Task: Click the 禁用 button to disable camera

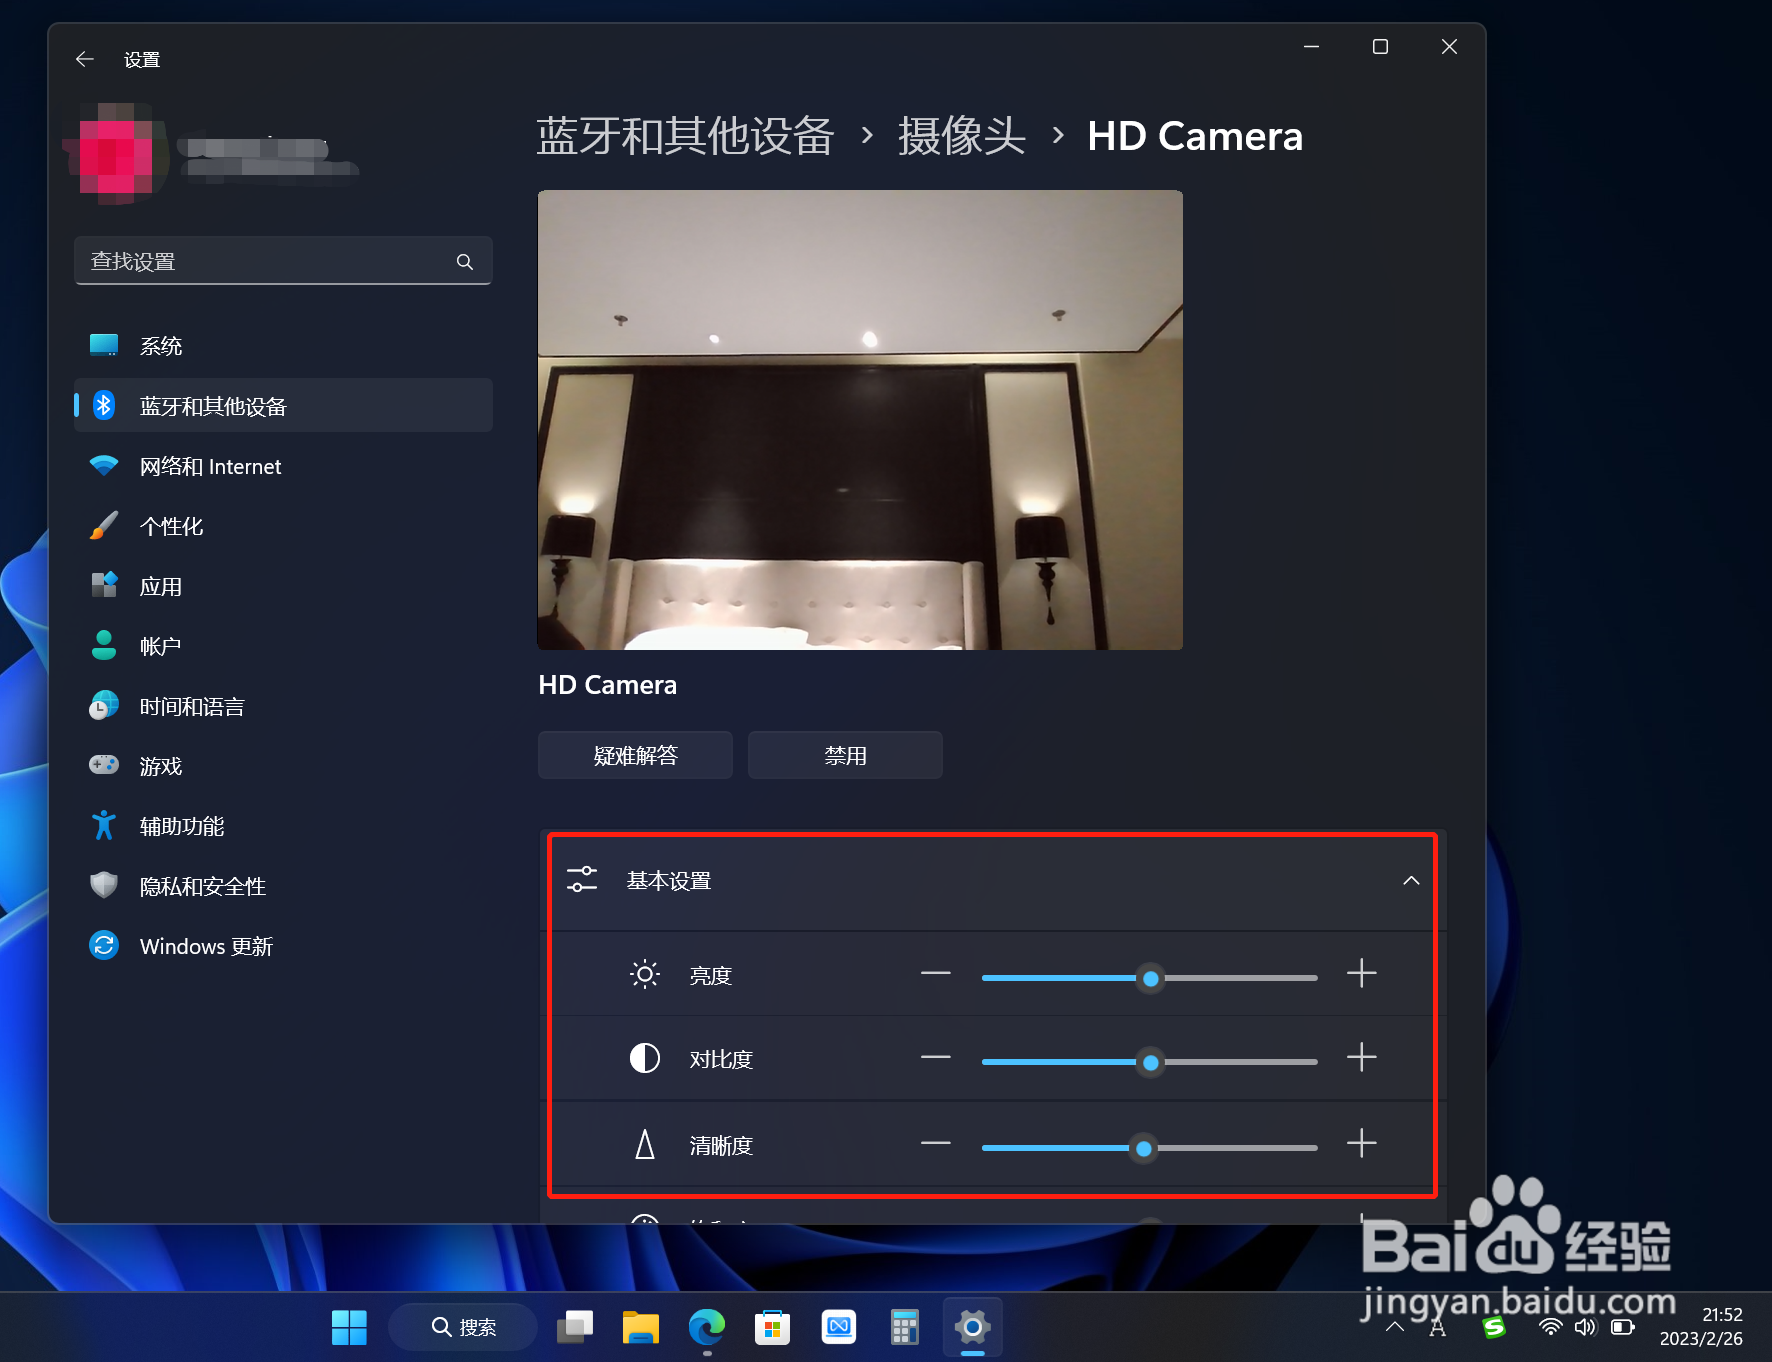Action: click(x=845, y=755)
